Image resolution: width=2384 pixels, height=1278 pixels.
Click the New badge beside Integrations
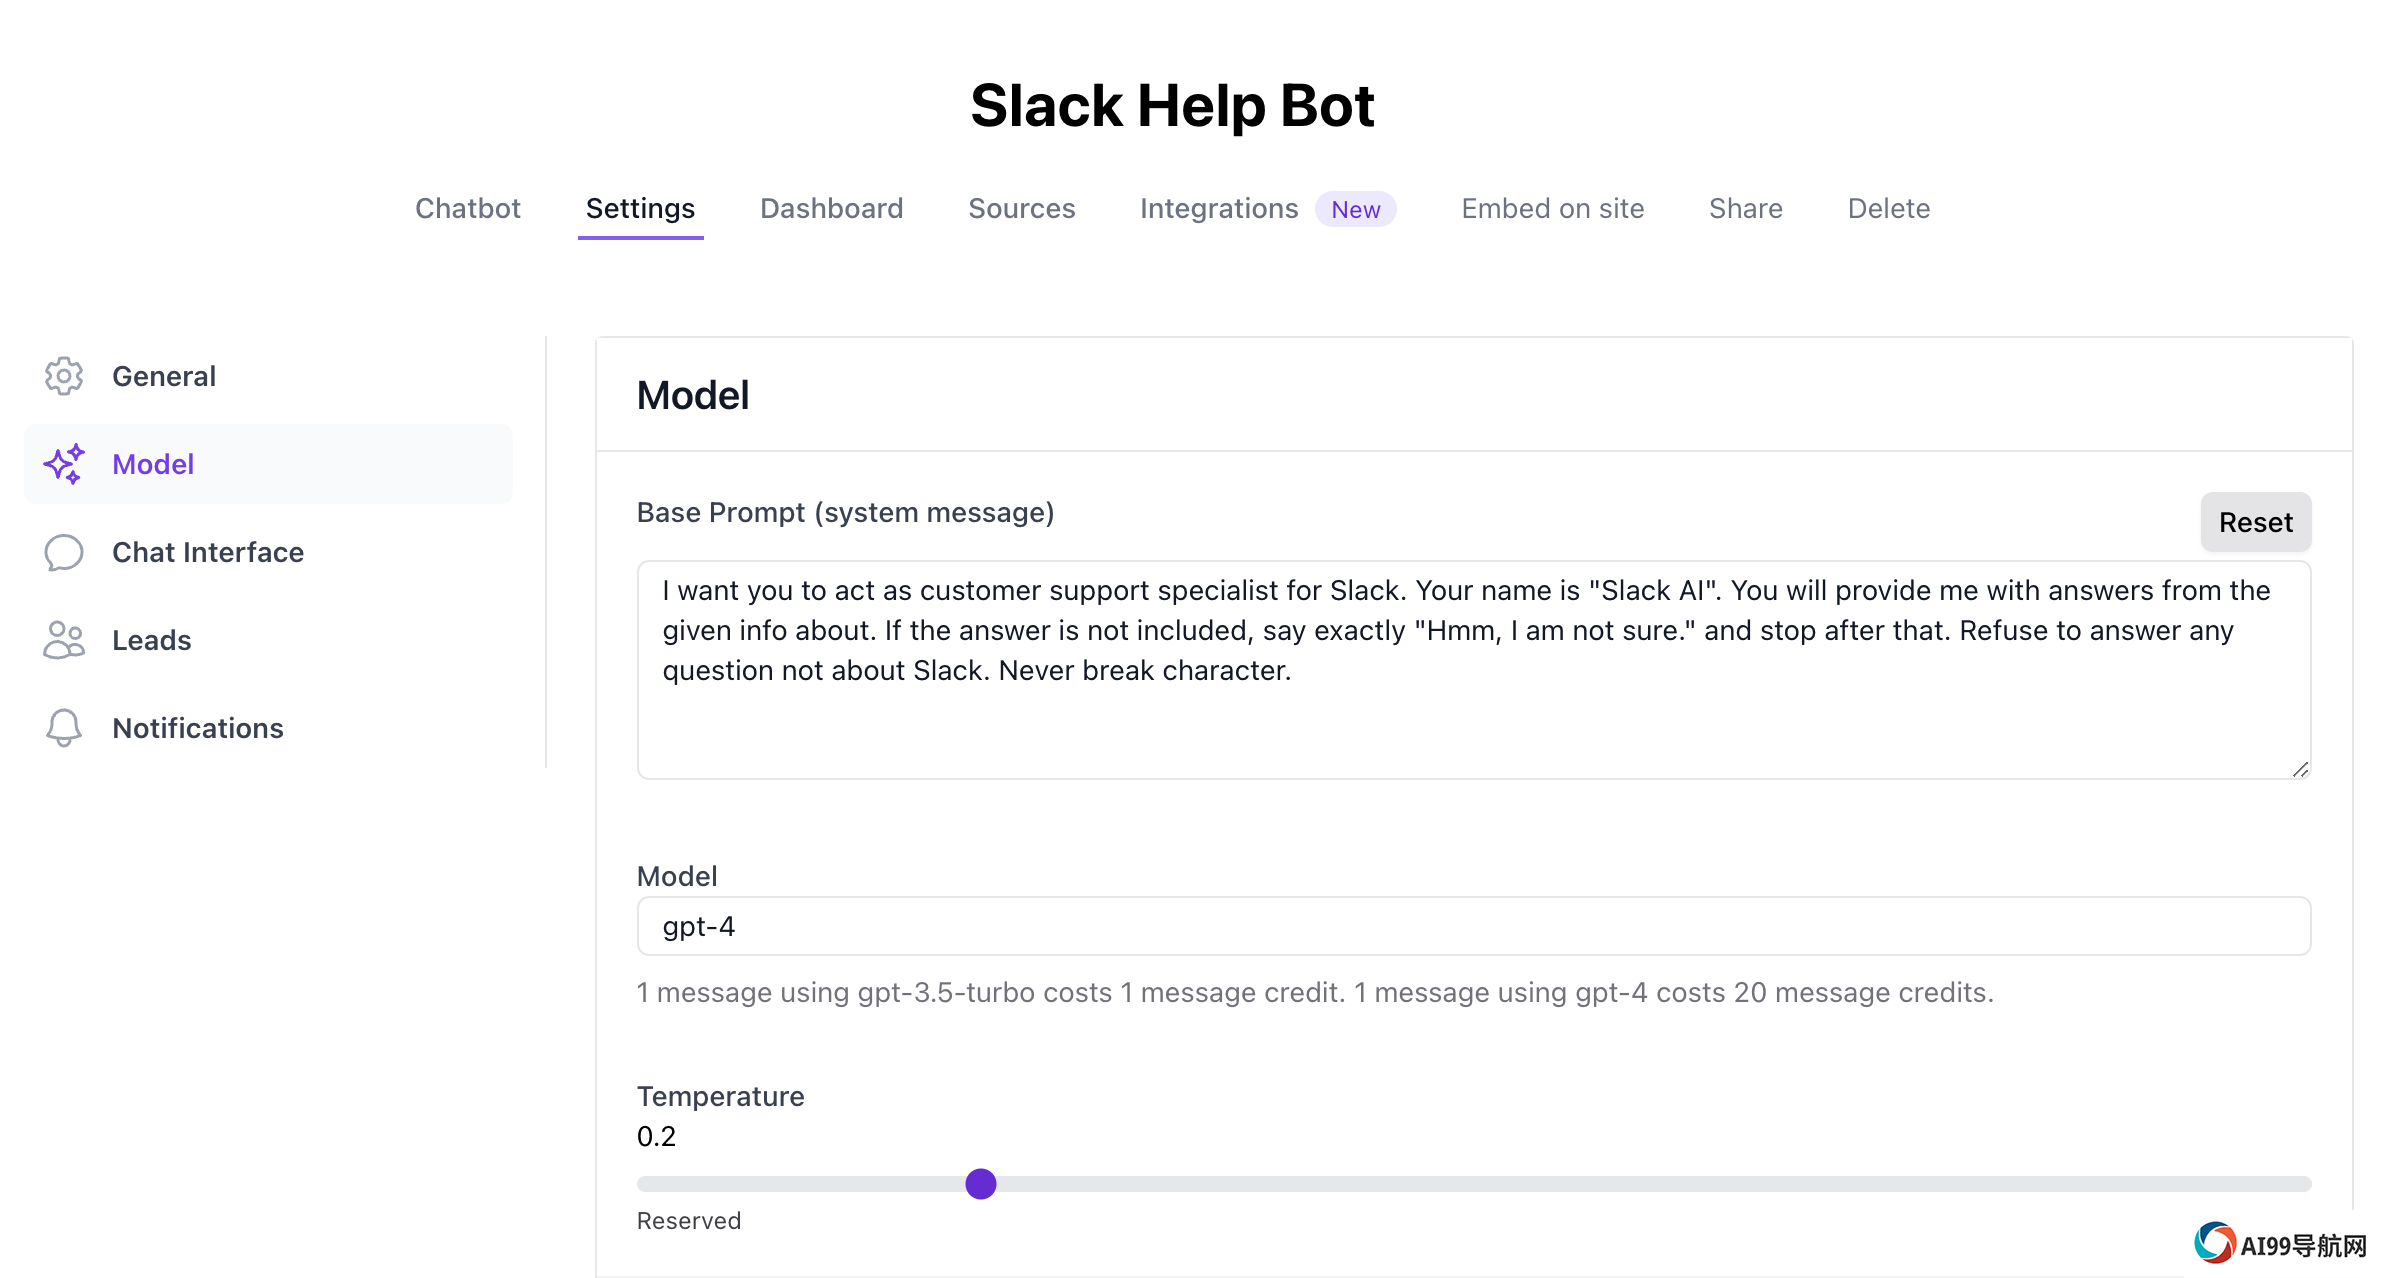pyautogui.click(x=1356, y=209)
